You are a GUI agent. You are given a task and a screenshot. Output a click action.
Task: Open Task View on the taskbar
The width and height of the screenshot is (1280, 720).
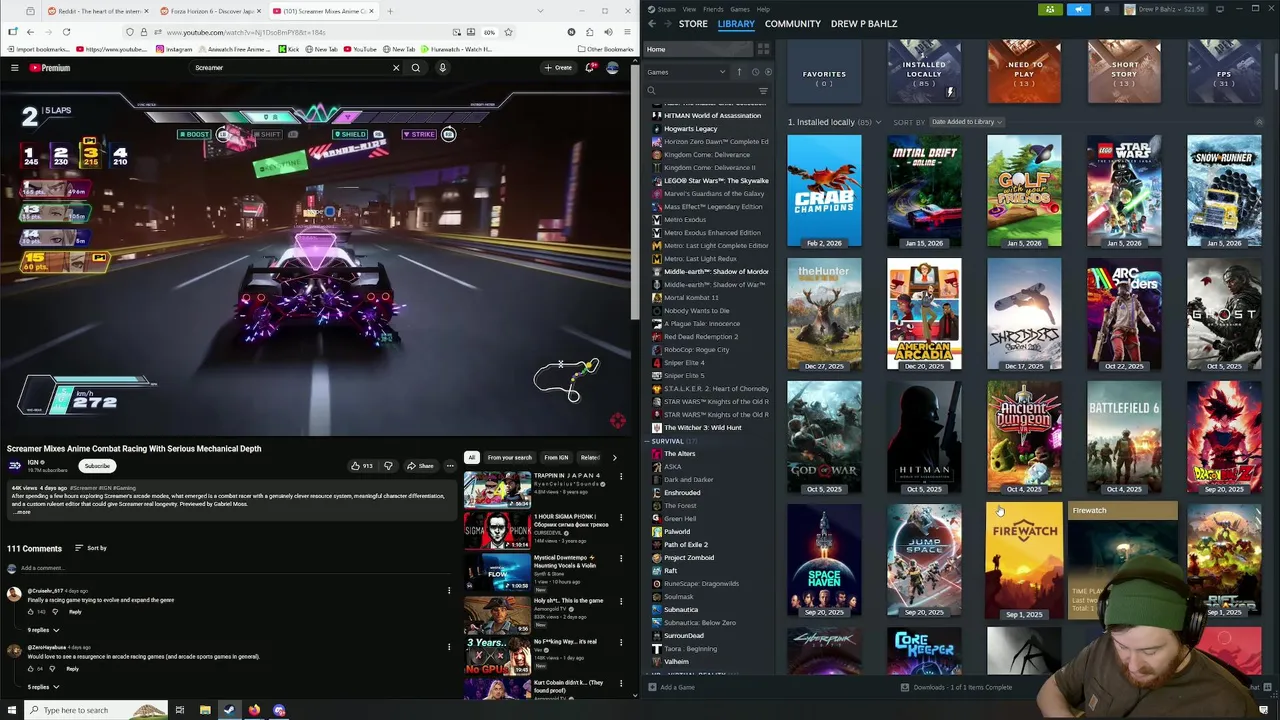click(x=180, y=710)
